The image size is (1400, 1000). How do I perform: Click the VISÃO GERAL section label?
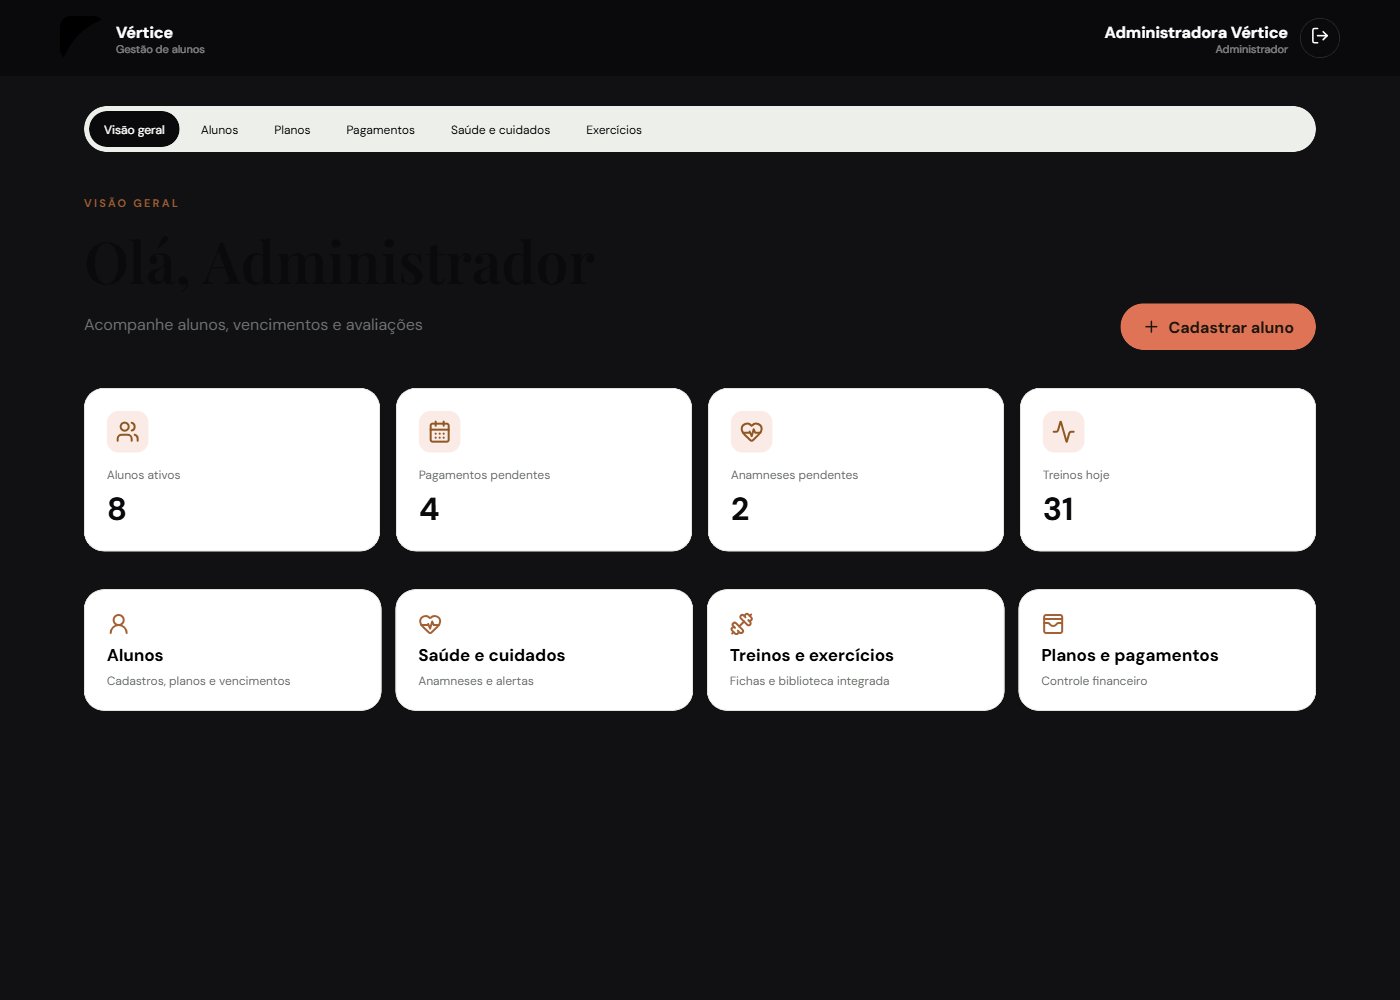(x=131, y=203)
